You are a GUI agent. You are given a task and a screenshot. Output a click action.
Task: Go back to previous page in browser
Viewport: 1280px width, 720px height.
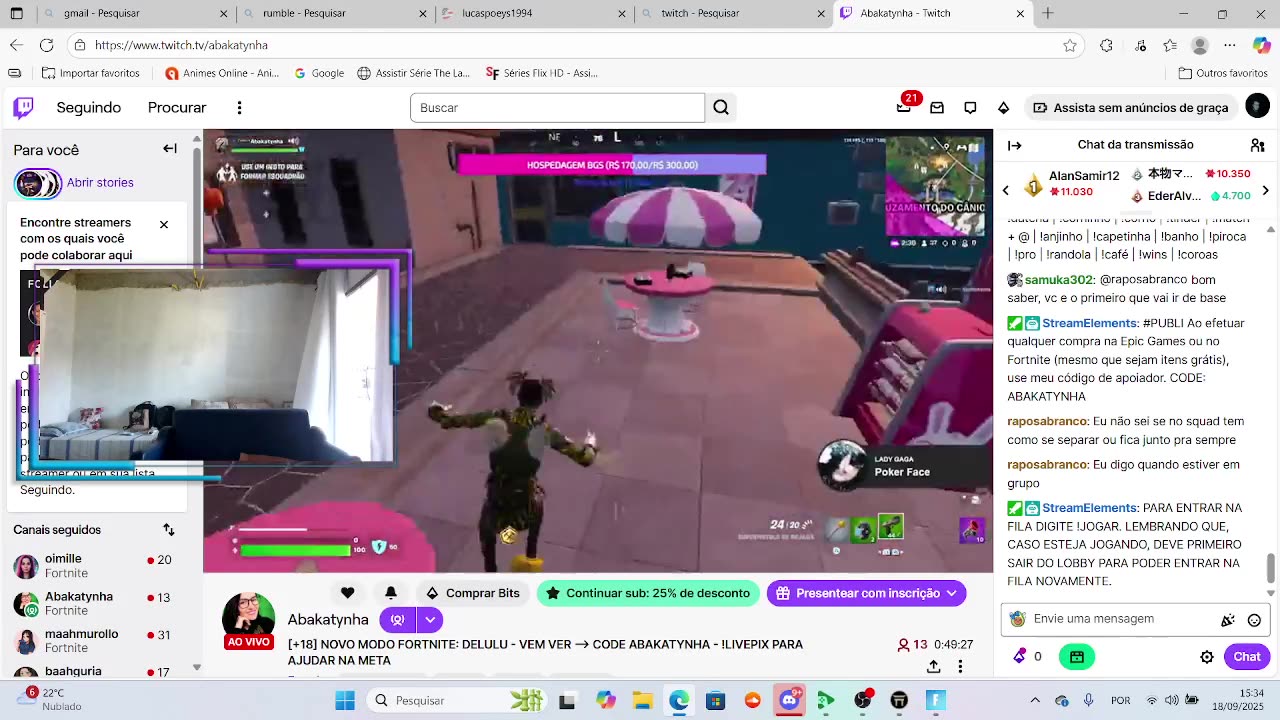(x=16, y=45)
